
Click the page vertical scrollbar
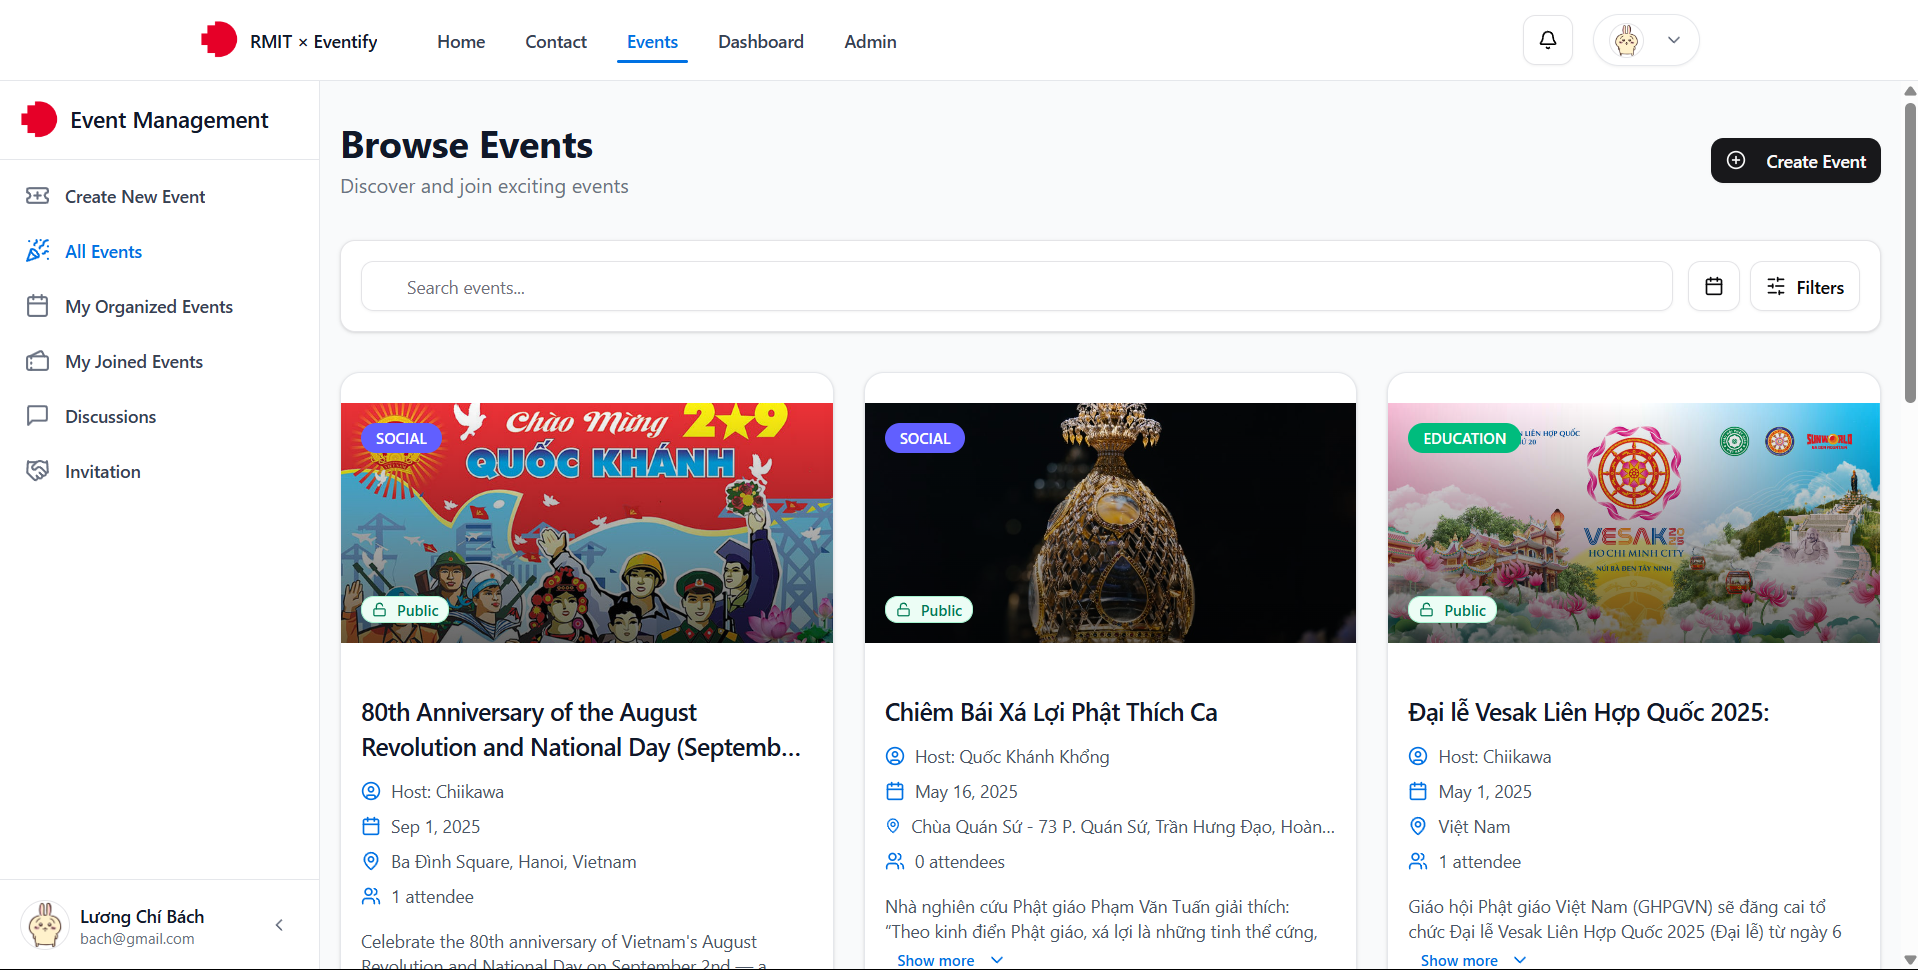[x=1909, y=250]
